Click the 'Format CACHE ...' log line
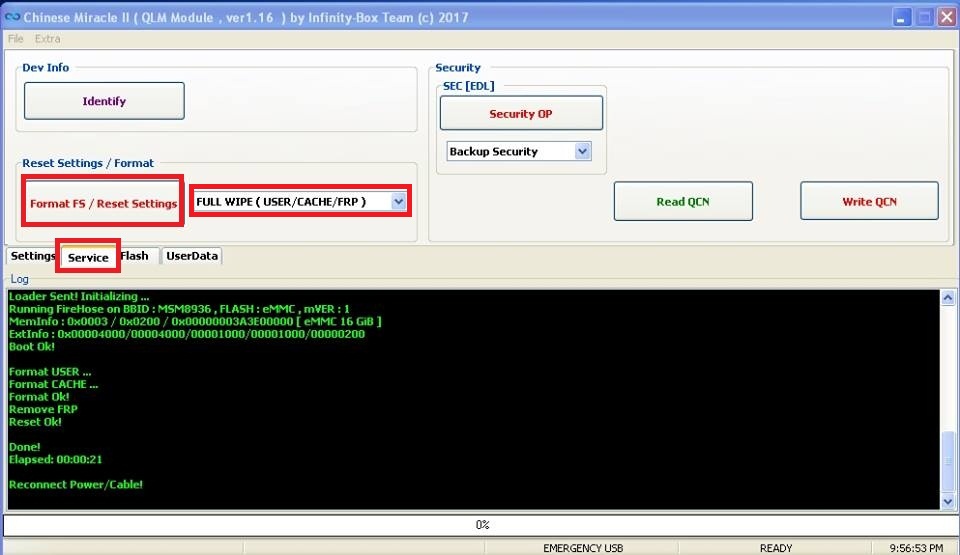 click(x=53, y=384)
